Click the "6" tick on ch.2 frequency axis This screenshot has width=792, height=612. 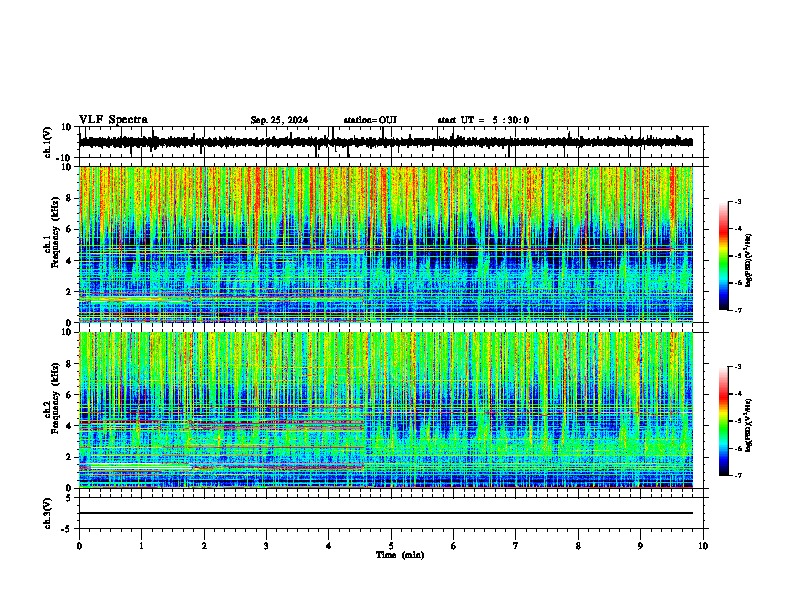tap(70, 394)
